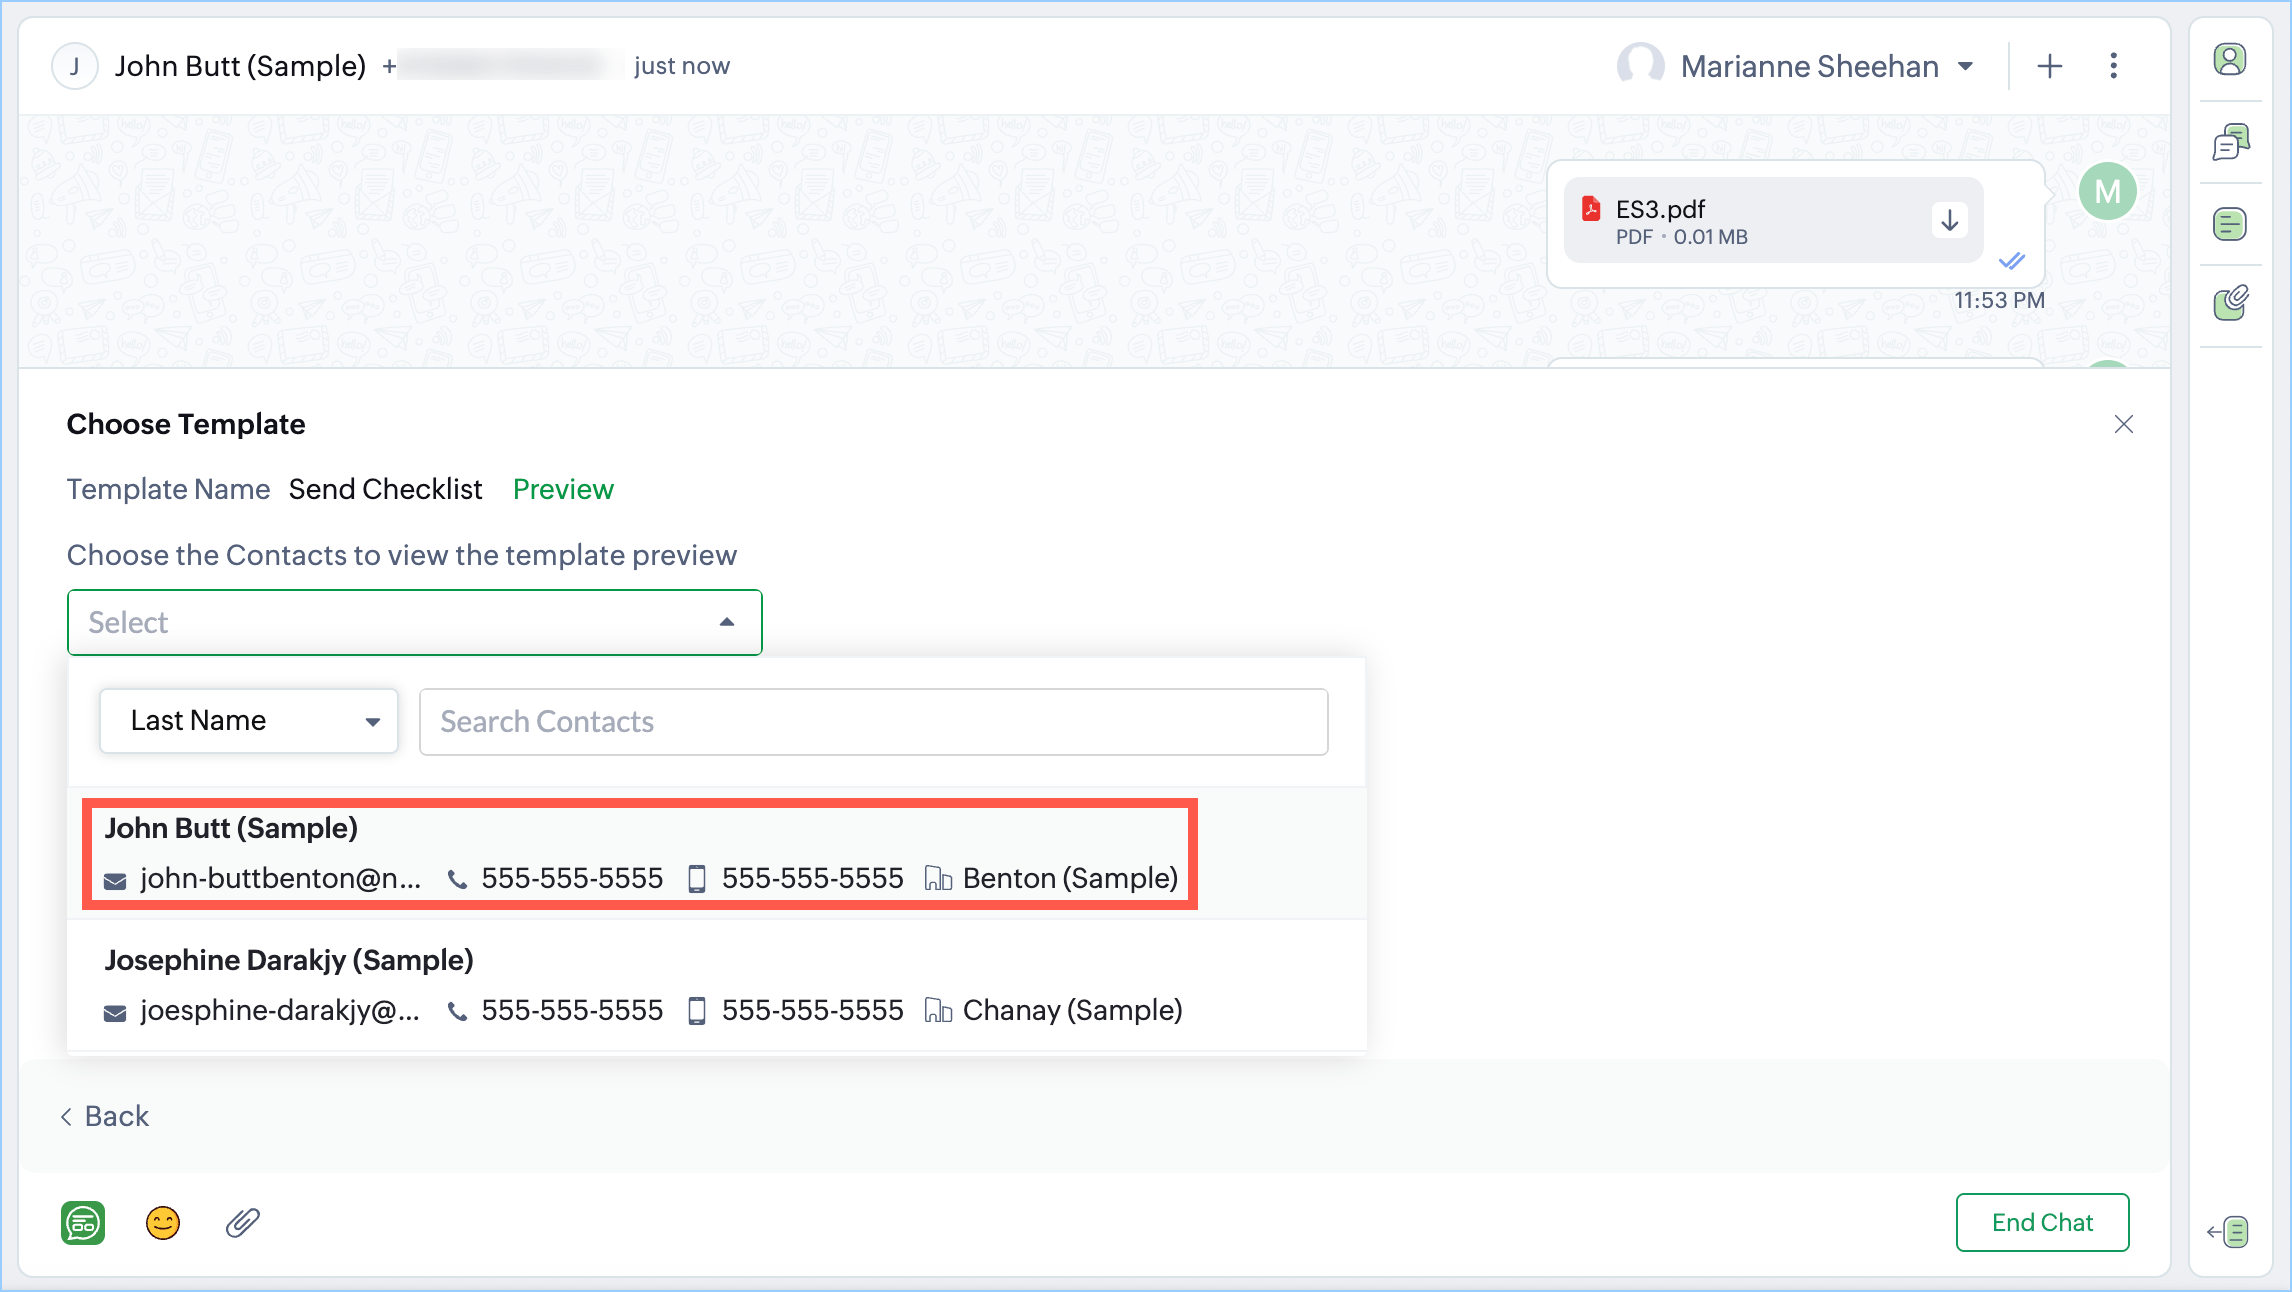The width and height of the screenshot is (2292, 1292).
Task: Click the green Preview link
Action: tap(563, 489)
